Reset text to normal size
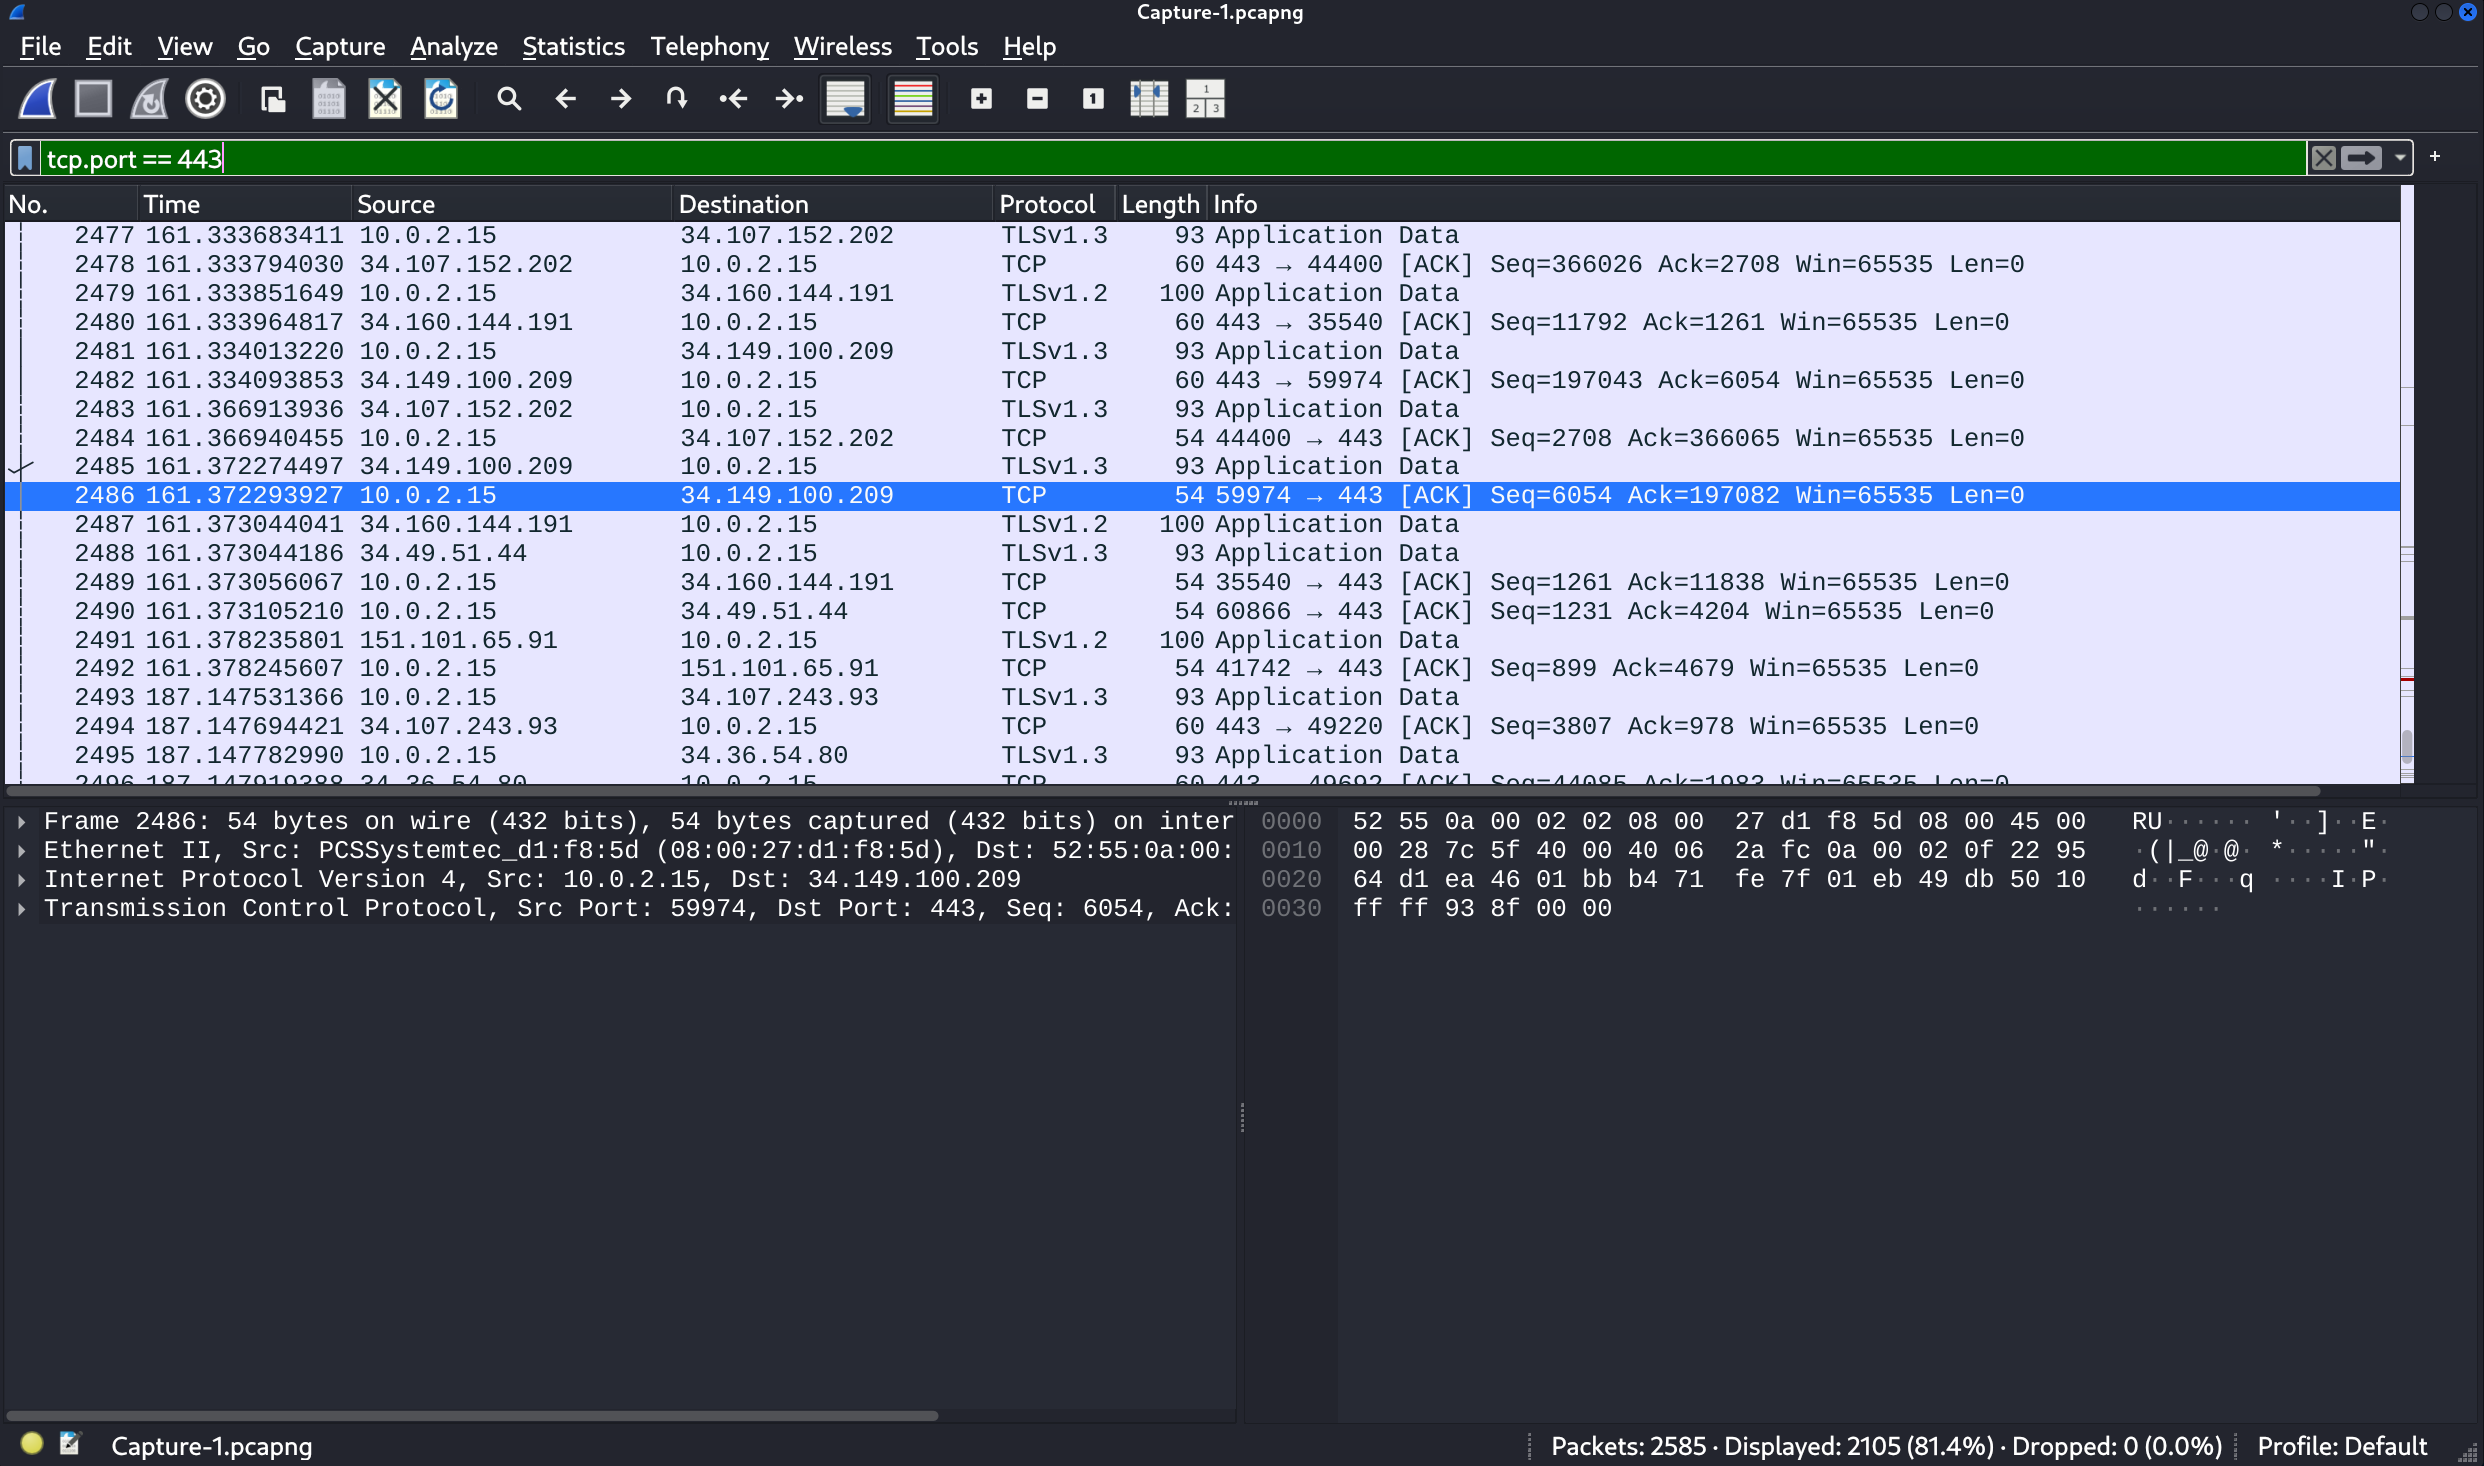Image resolution: width=2484 pixels, height=1466 pixels. point(1093,99)
